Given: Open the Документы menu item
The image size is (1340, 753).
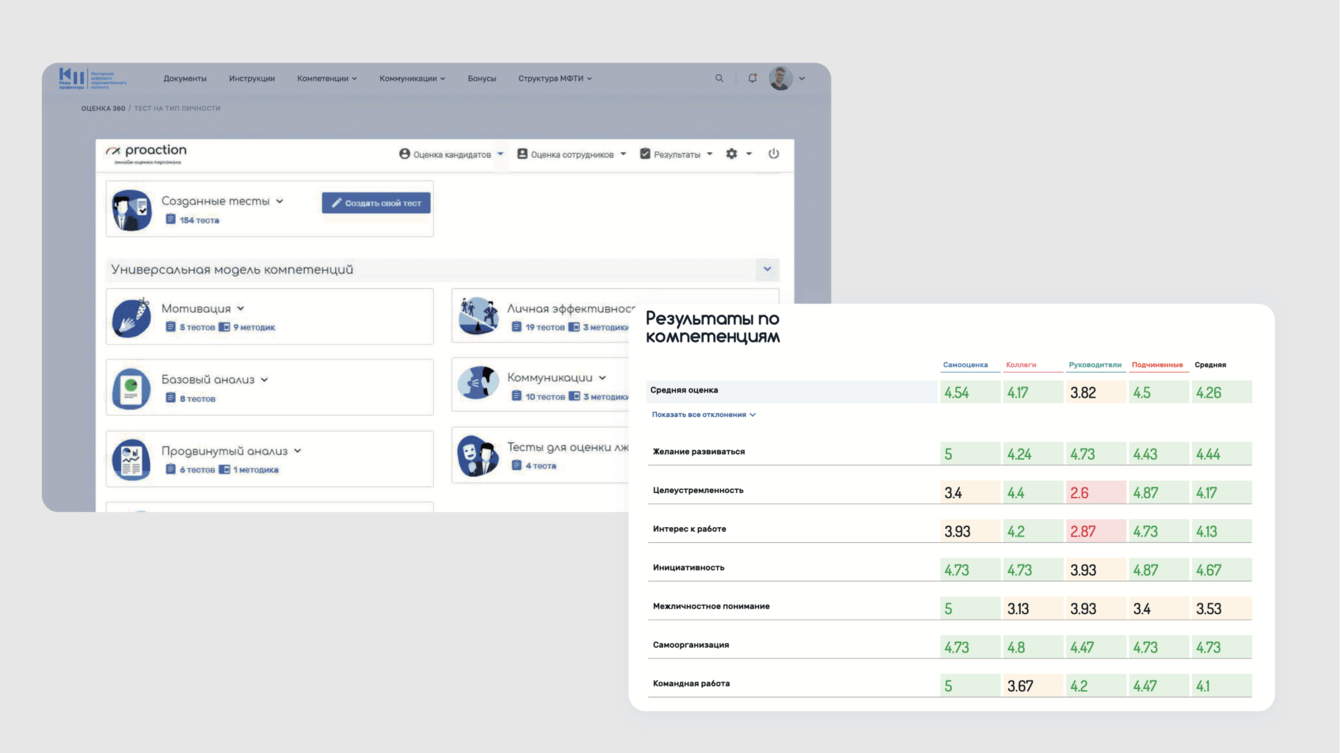Looking at the screenshot, I should (x=185, y=78).
